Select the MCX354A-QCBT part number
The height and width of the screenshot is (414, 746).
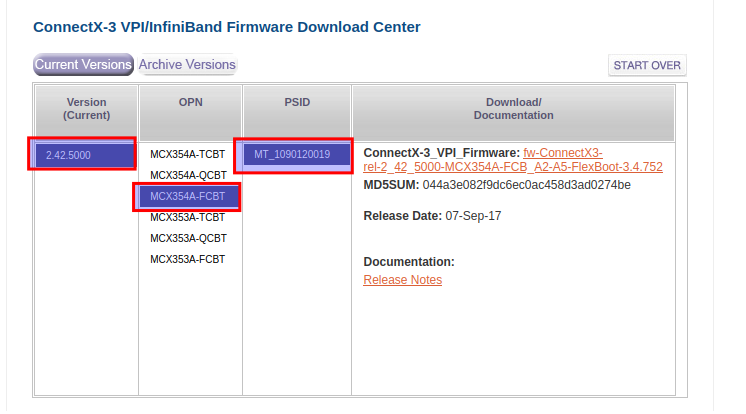coord(188,175)
